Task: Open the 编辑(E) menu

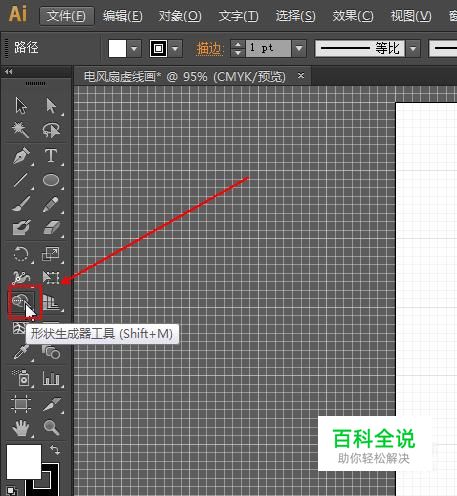Action: [x=123, y=16]
